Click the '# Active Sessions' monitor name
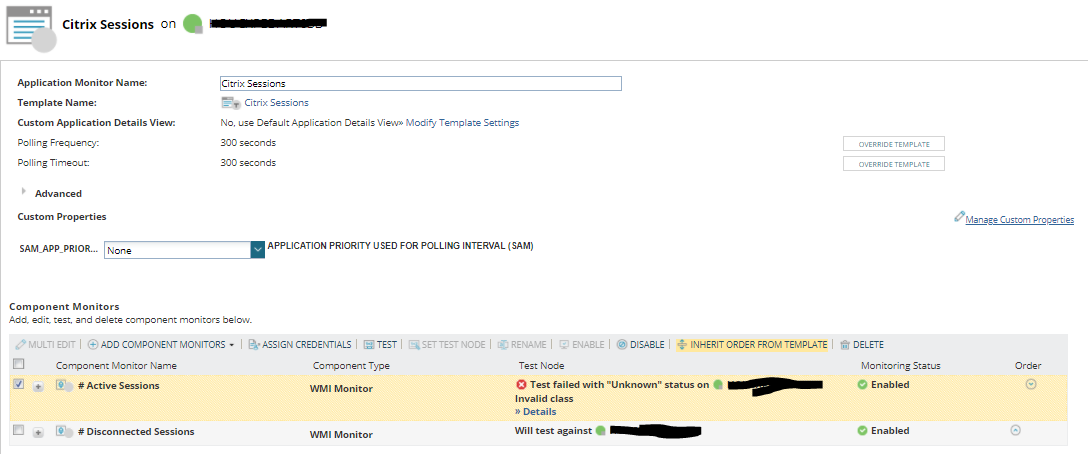1088x454 pixels. tap(119, 385)
